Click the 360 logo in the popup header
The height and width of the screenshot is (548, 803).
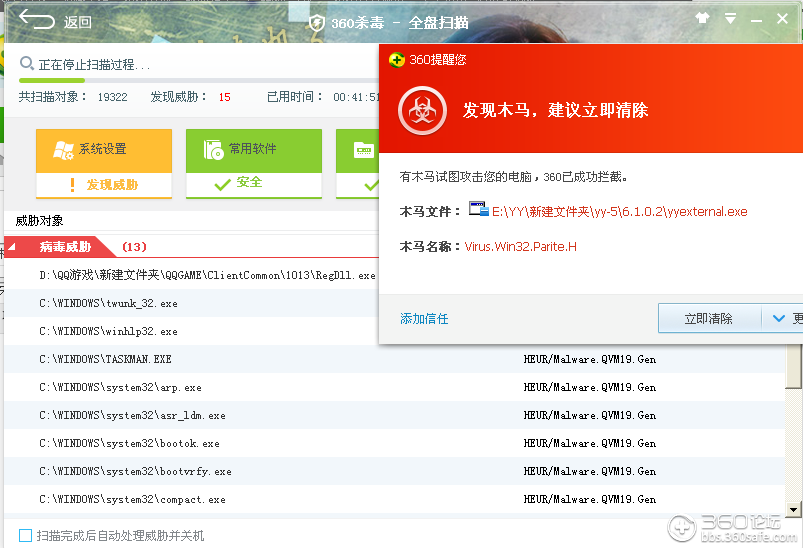tap(396, 59)
